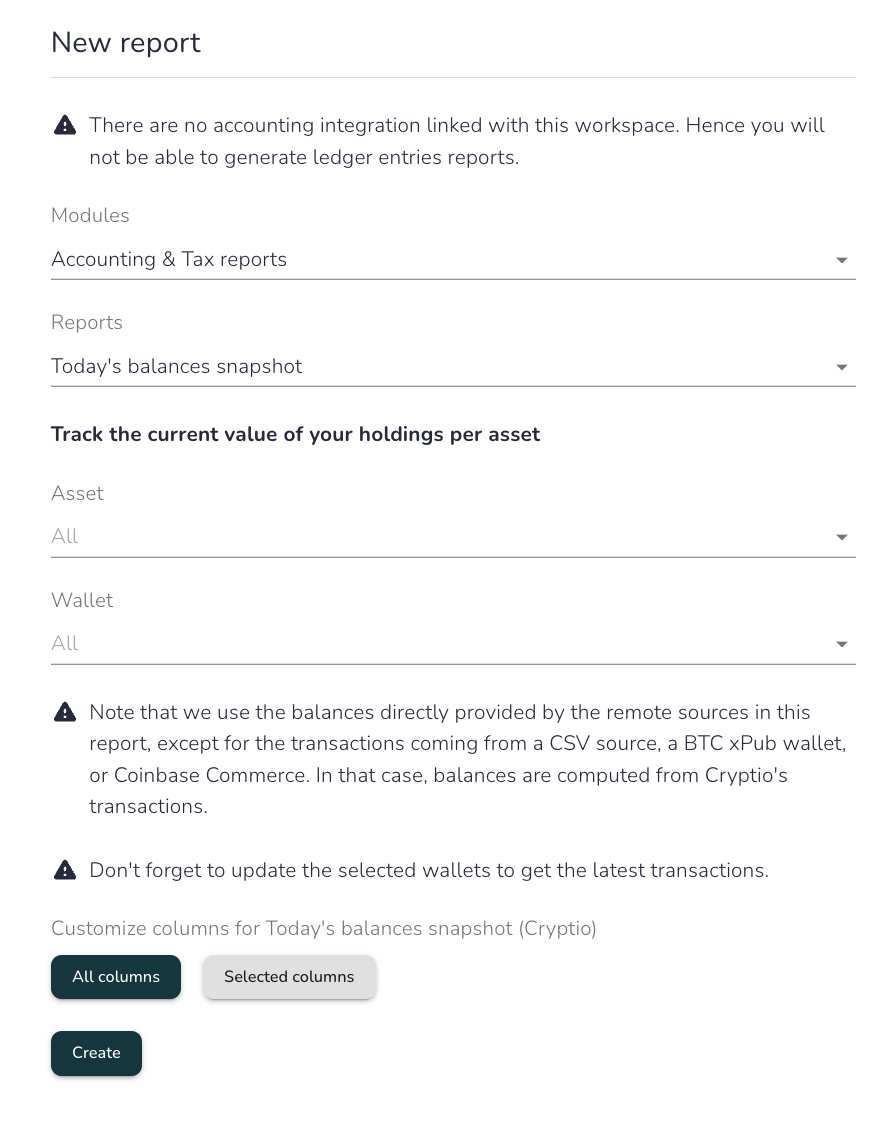
Task: Click the Modules label
Action: [x=90, y=215]
